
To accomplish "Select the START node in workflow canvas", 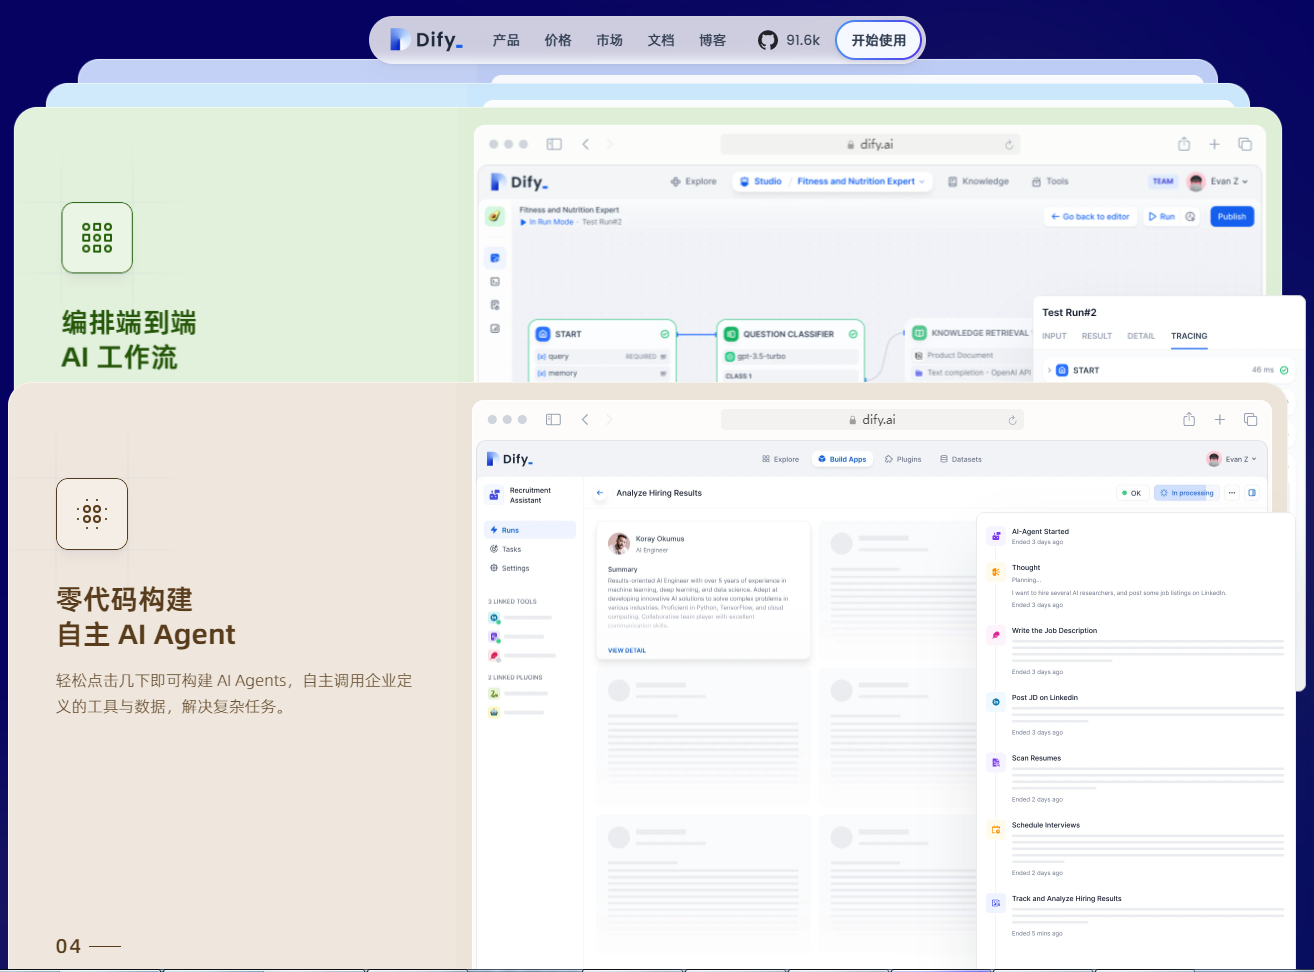I will [x=602, y=350].
